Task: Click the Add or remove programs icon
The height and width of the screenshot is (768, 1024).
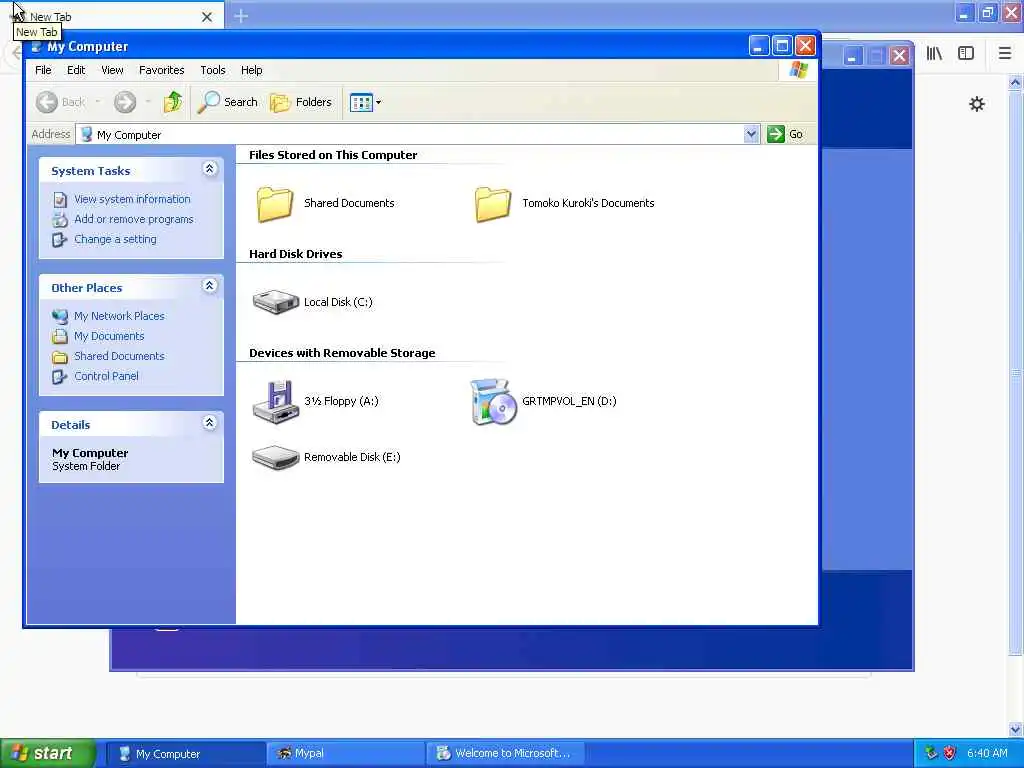Action: tap(60, 220)
